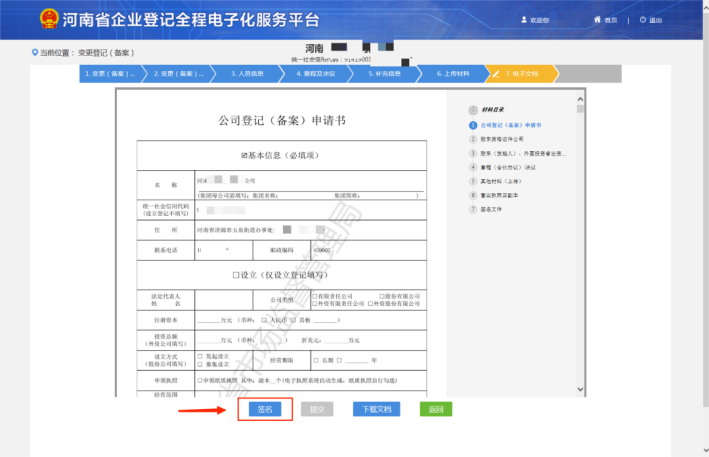Viewport: 709px width, 457px height.
Task: Click the 下载文档 button
Action: pyautogui.click(x=376, y=409)
